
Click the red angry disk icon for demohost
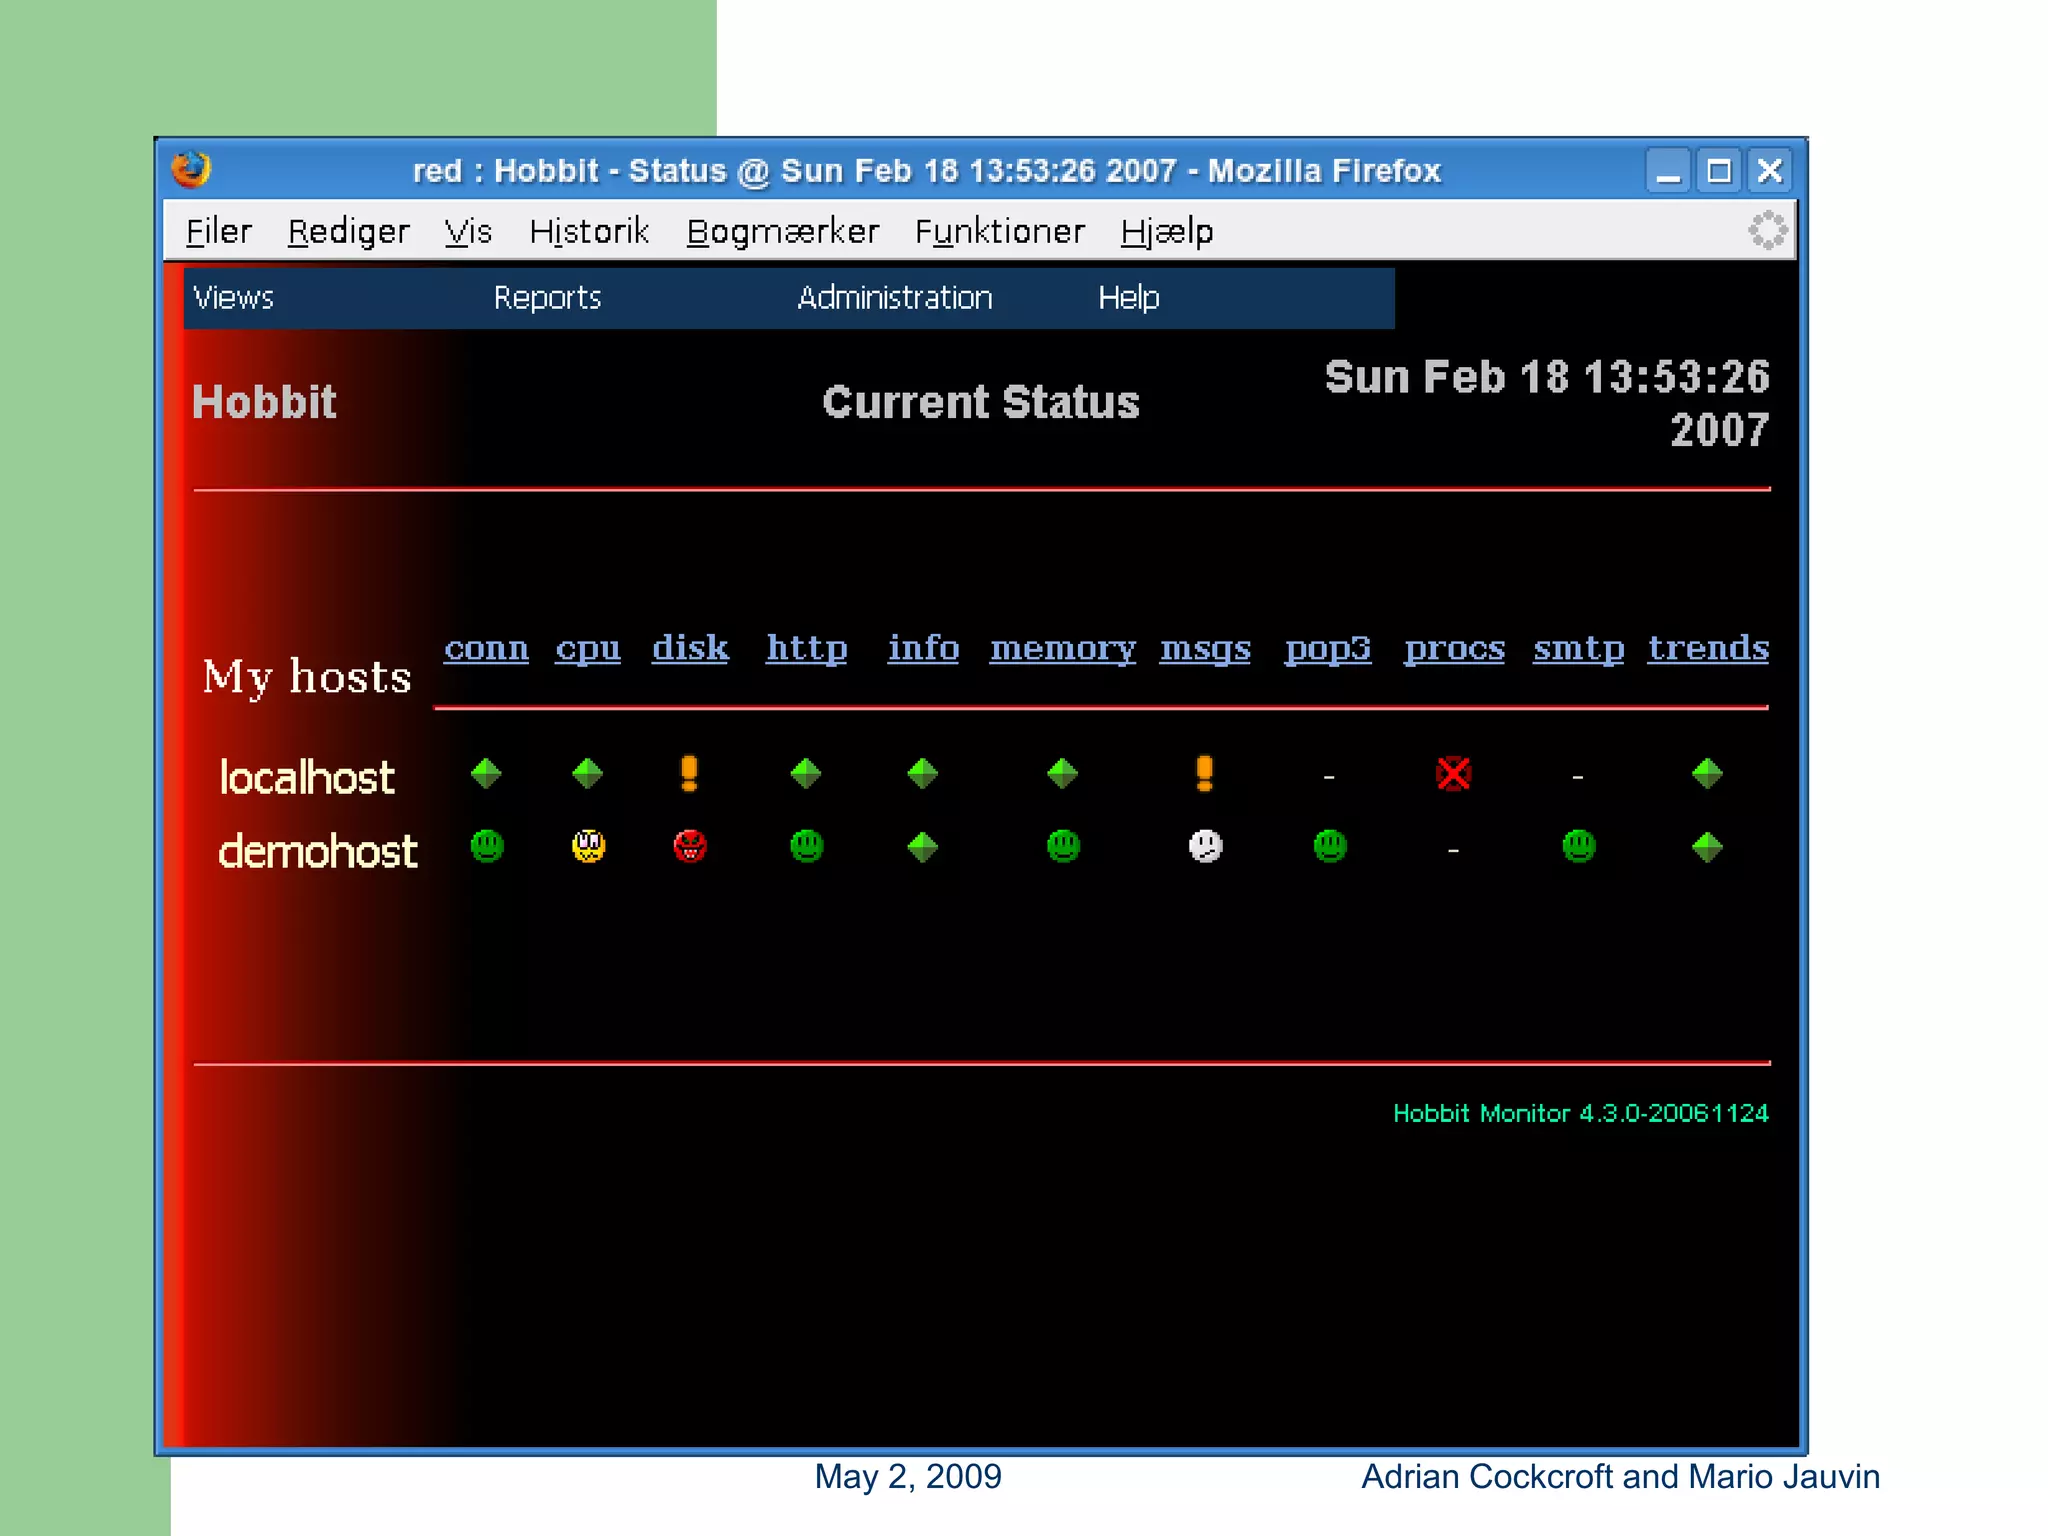[x=690, y=846]
